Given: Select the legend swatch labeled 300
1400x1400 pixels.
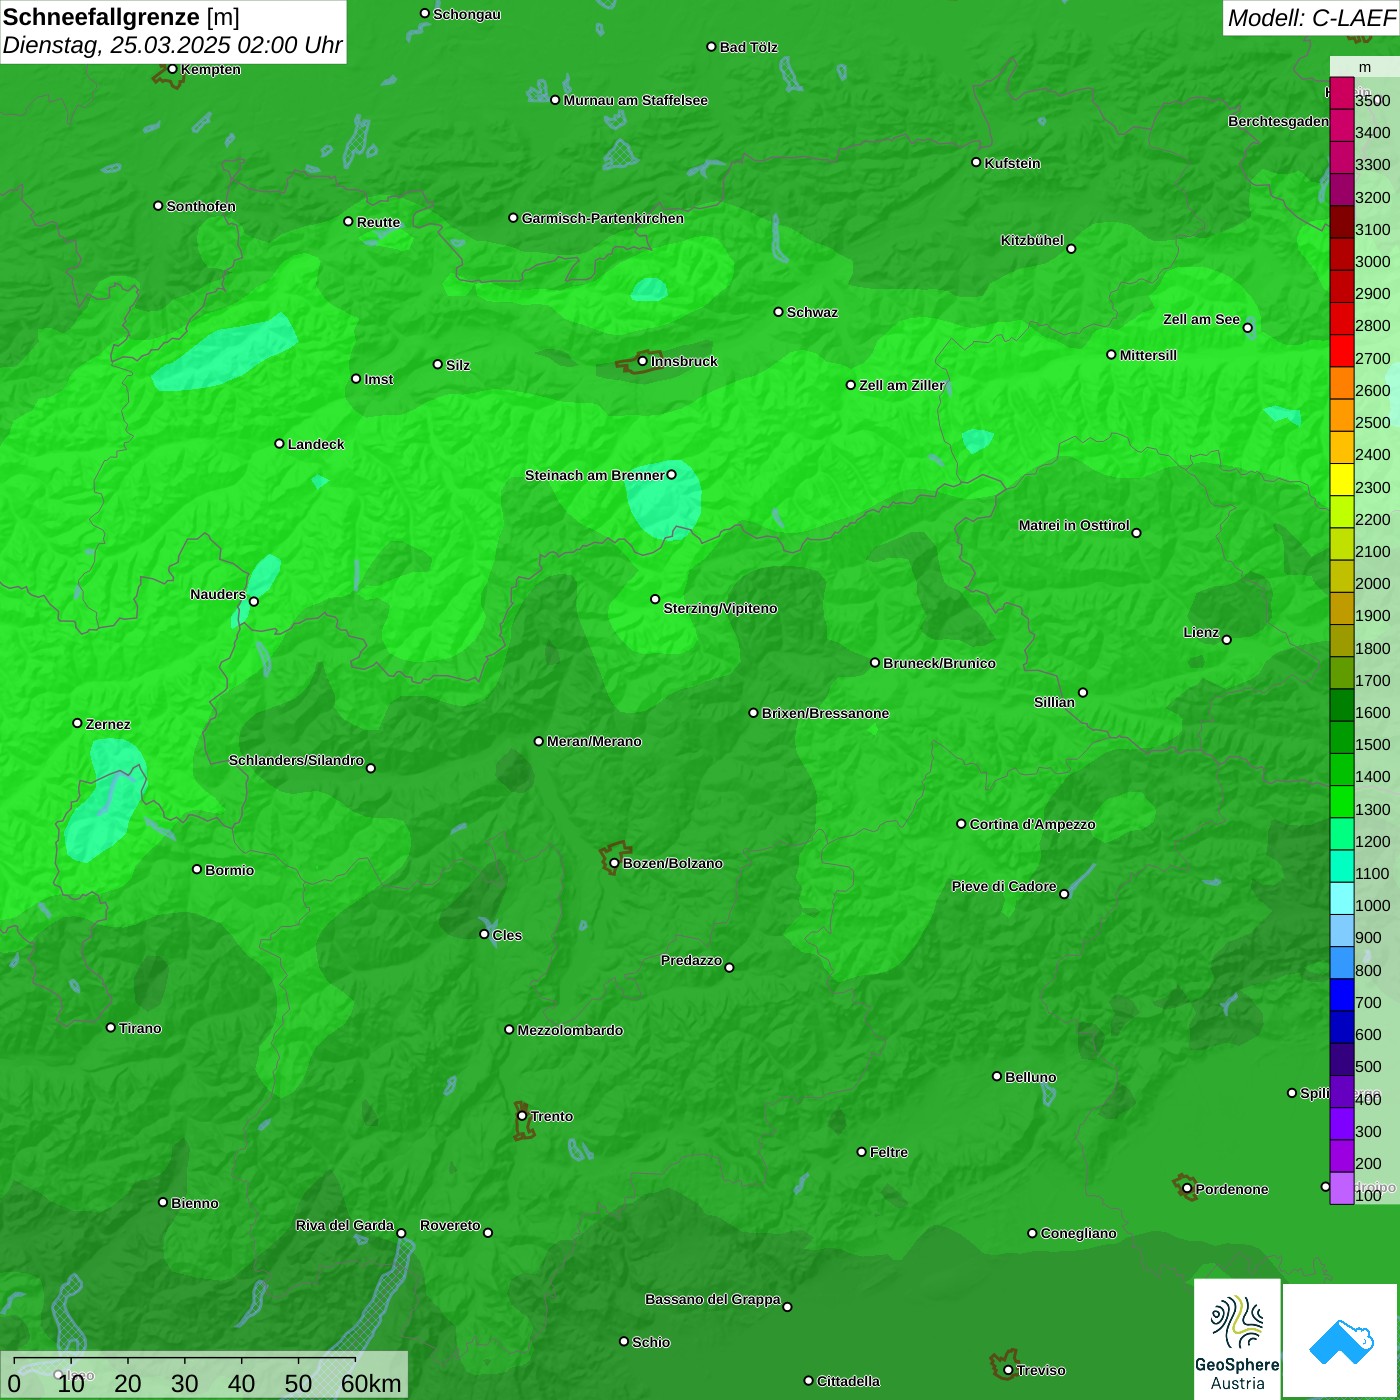Looking at the screenshot, I should (x=1342, y=1124).
